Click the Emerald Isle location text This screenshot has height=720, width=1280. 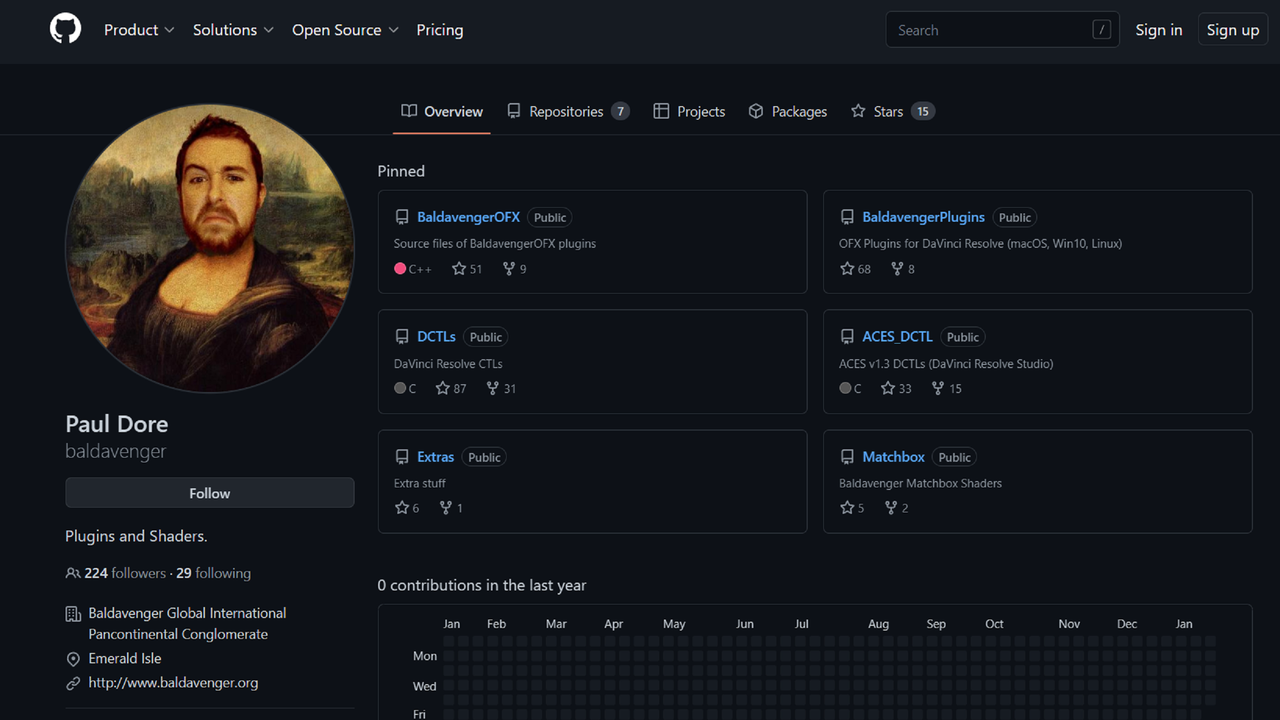coord(125,658)
